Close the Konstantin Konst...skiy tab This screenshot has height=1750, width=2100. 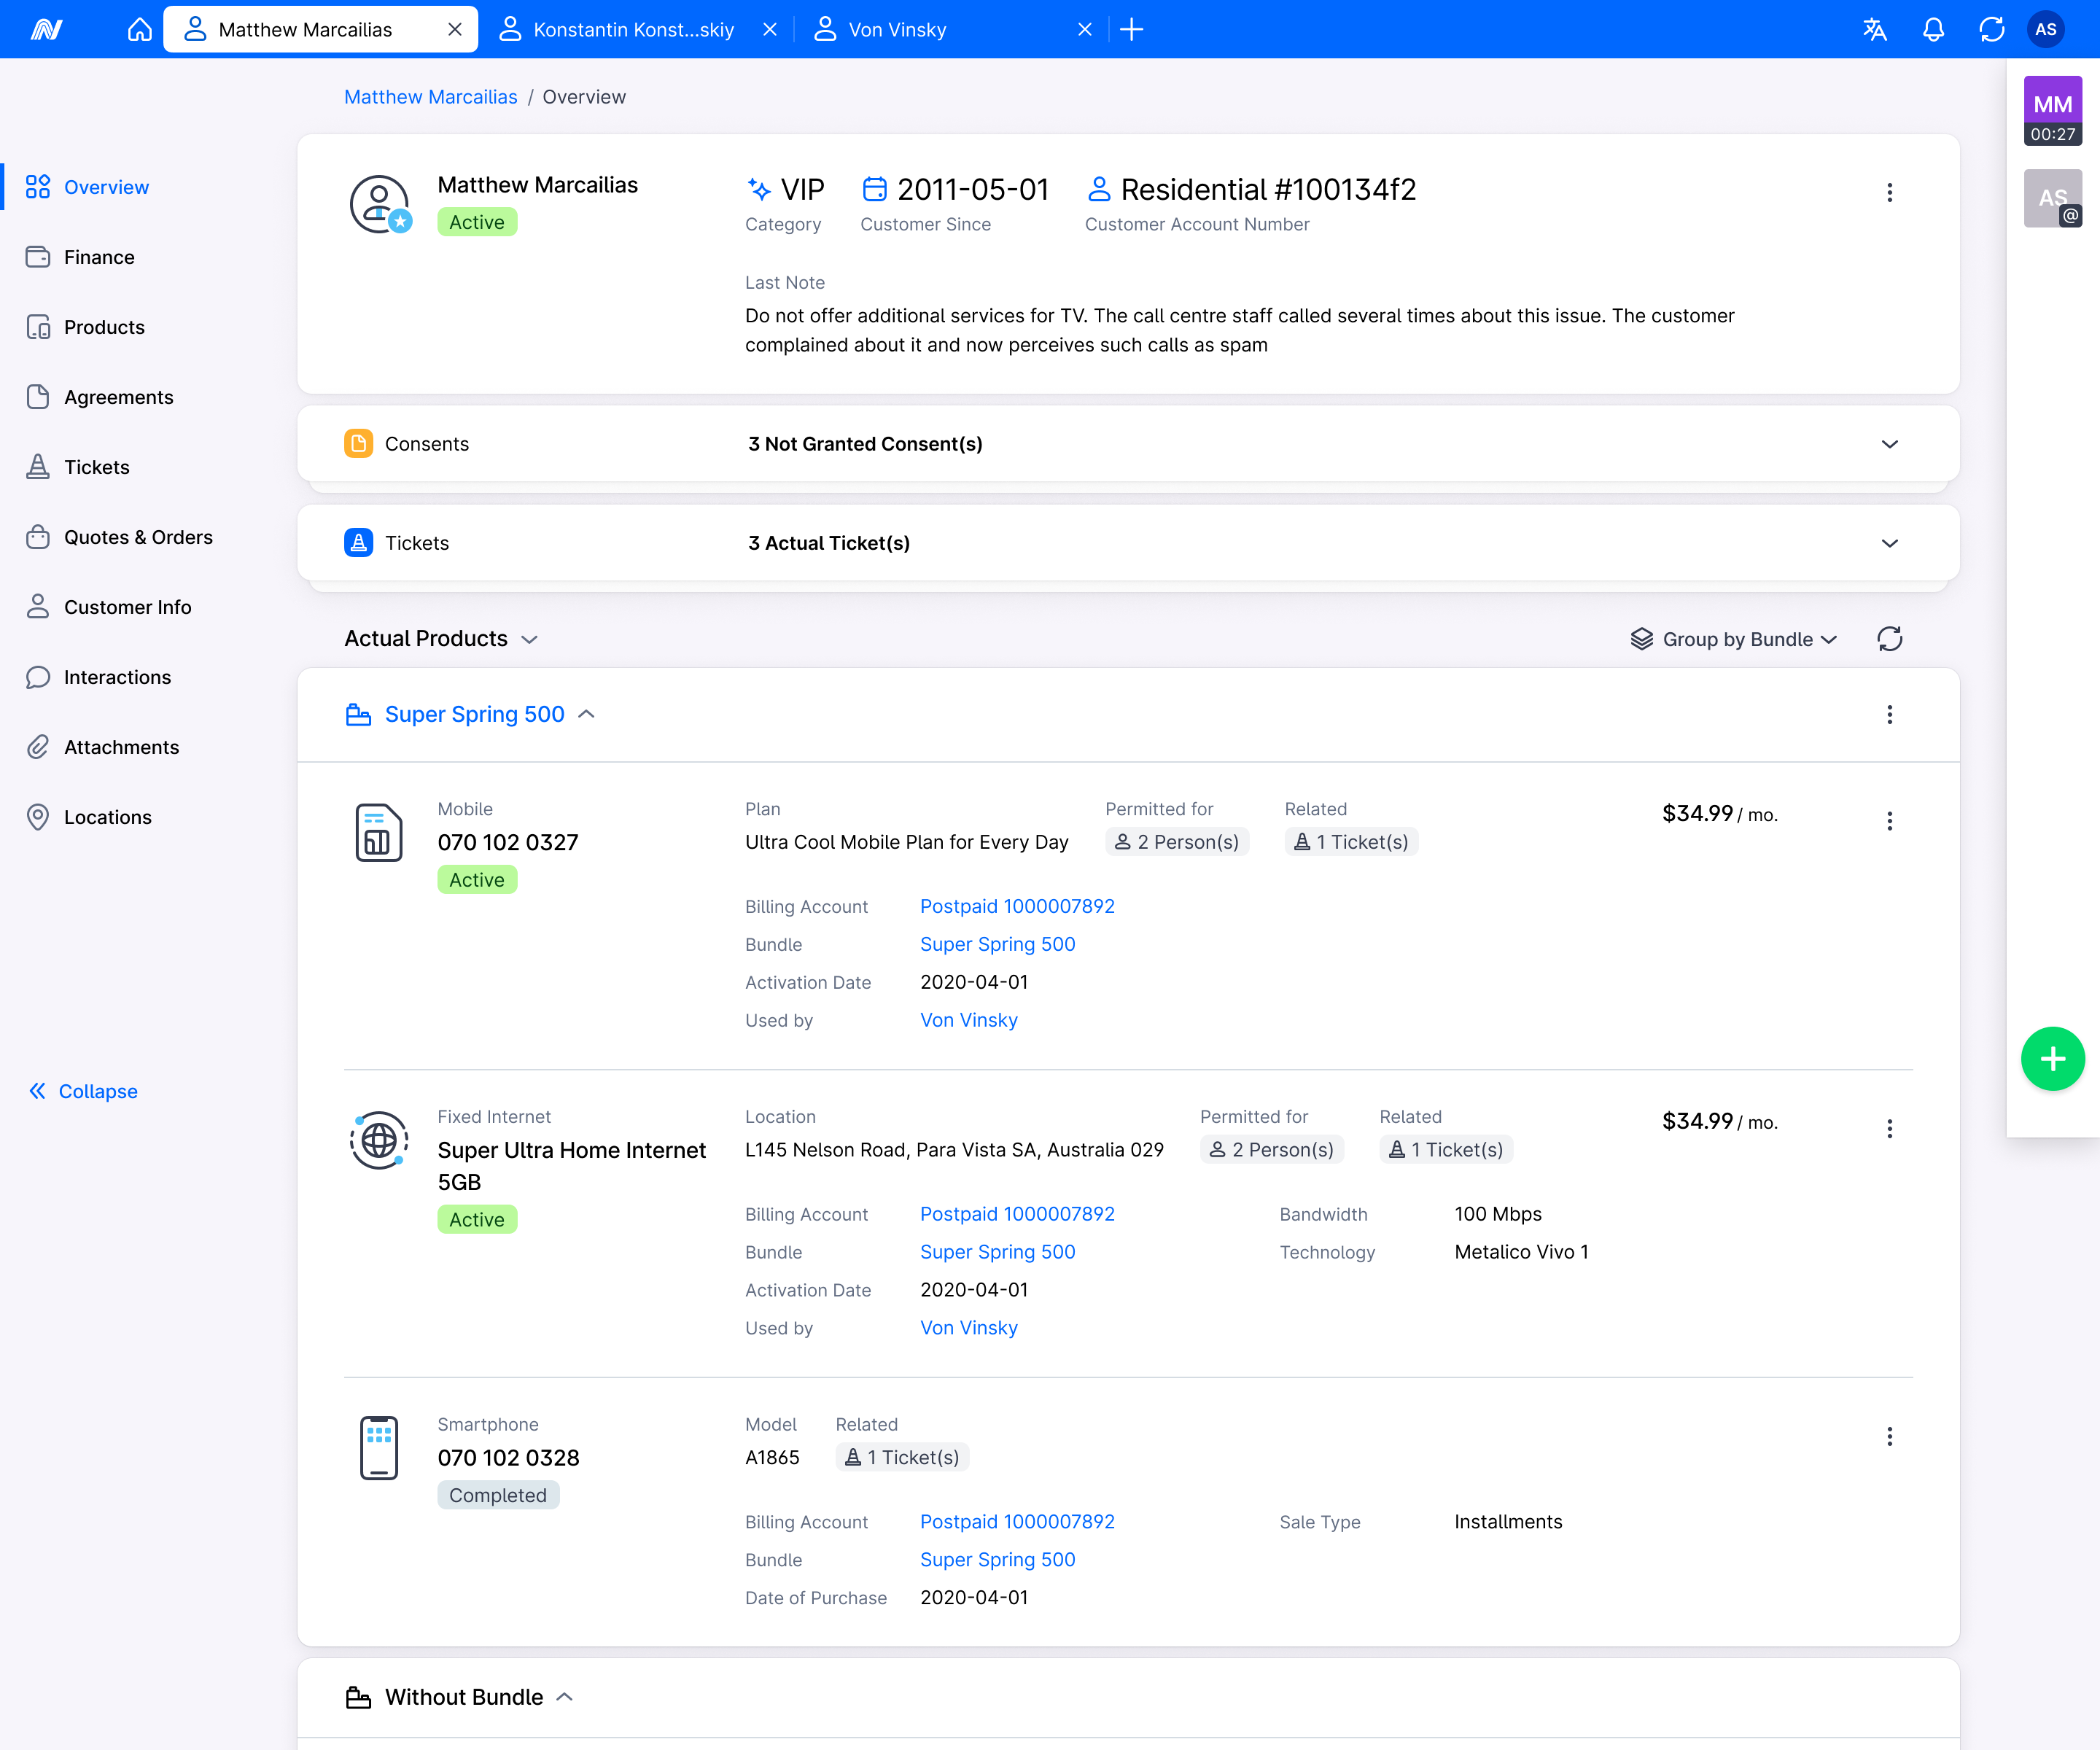point(769,29)
